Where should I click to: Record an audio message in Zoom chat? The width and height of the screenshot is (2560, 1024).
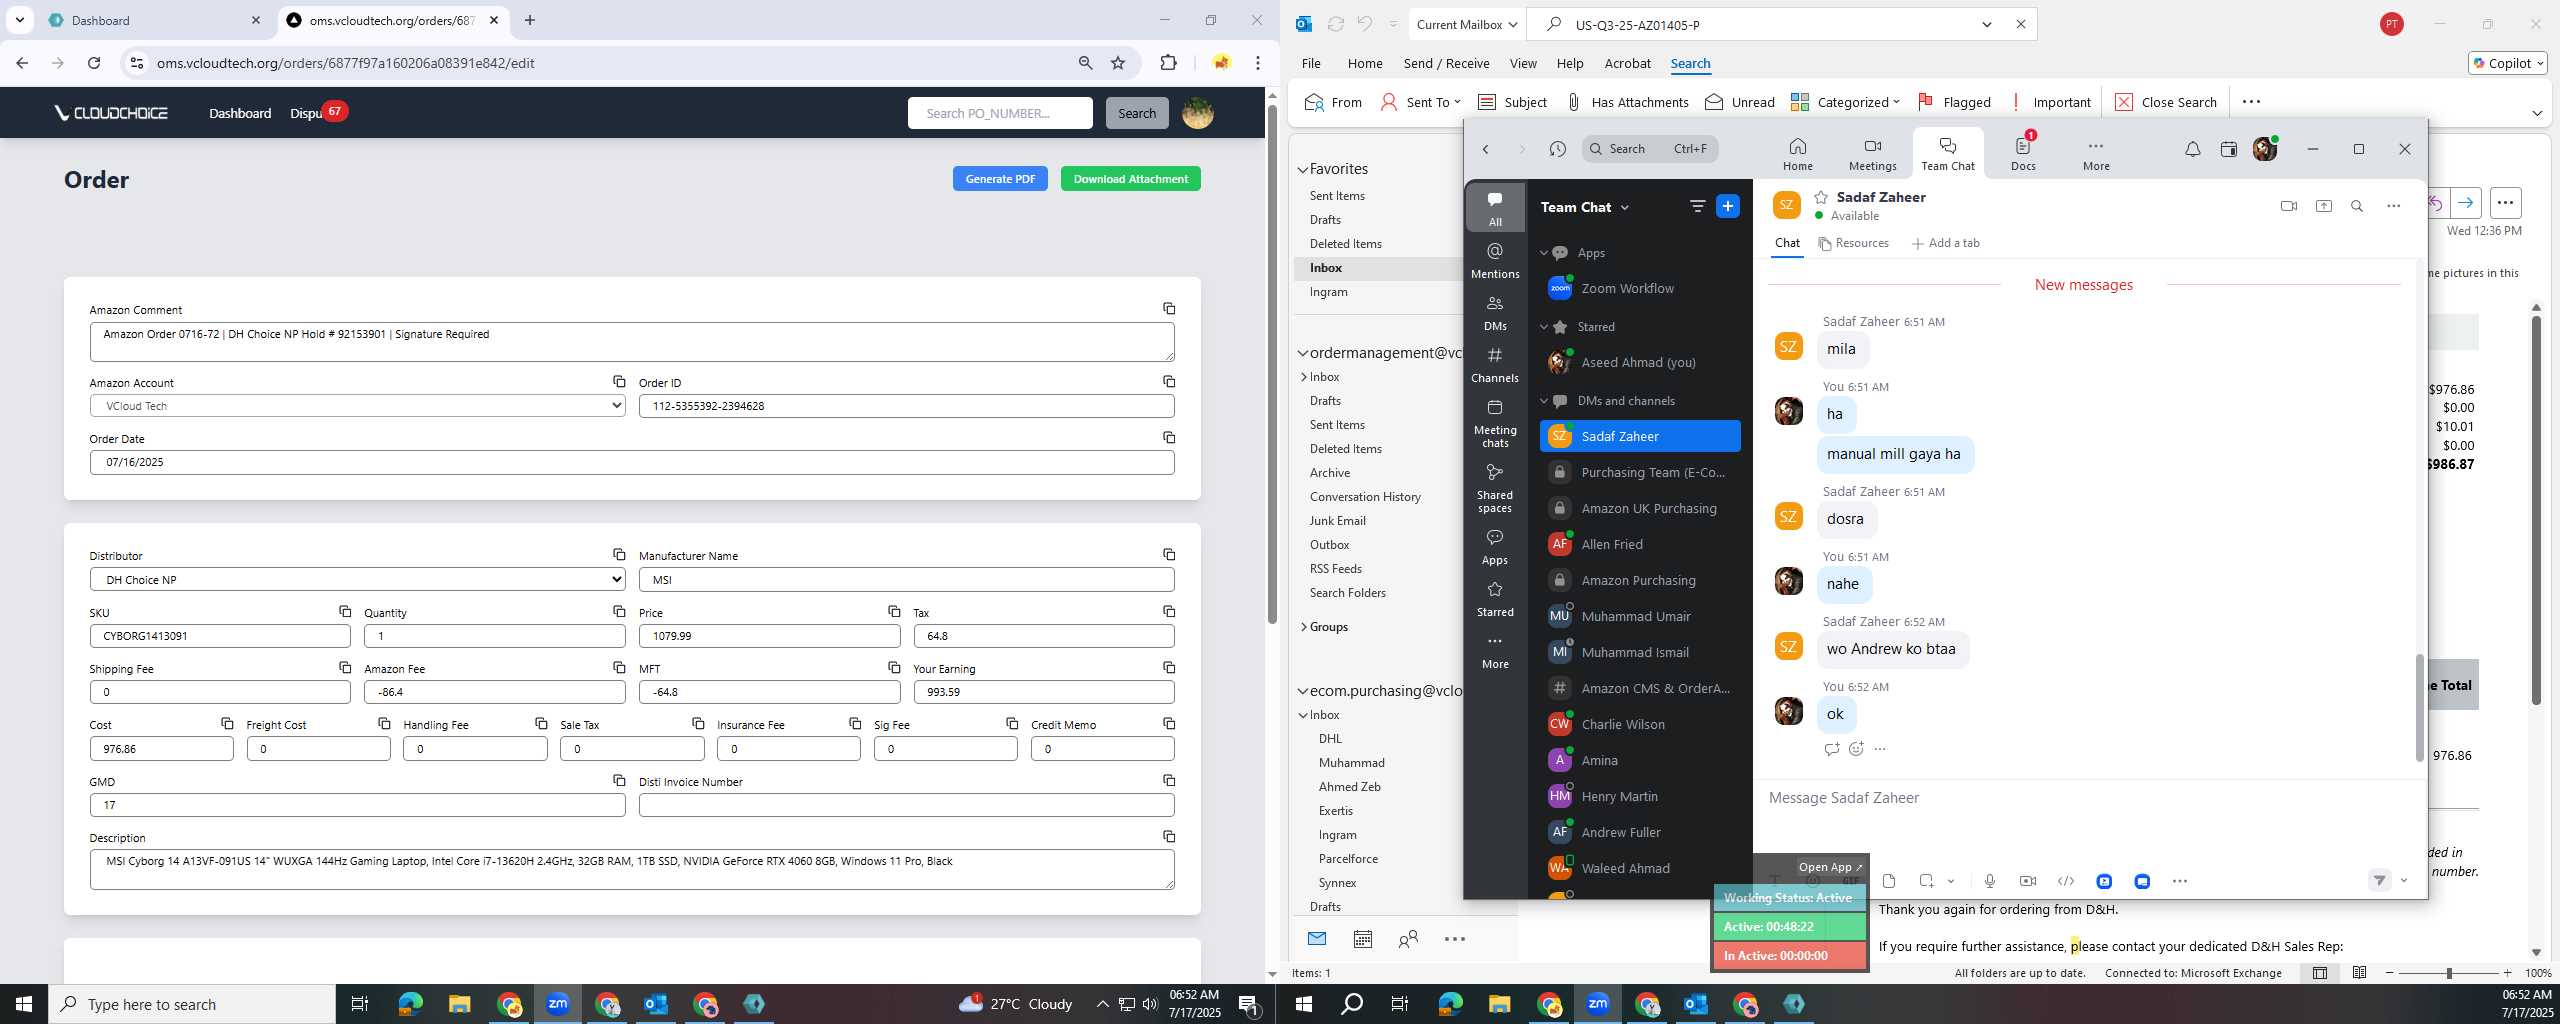pyautogui.click(x=1989, y=881)
